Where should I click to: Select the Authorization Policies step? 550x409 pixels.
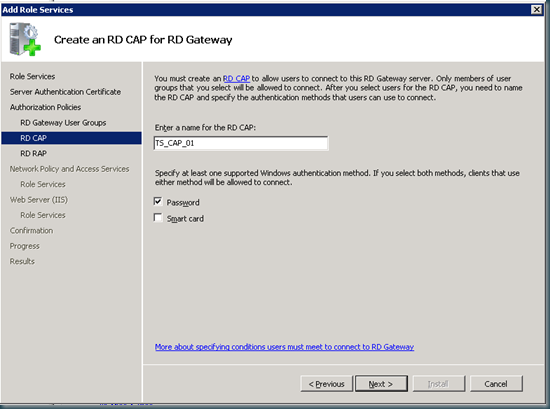45,107
